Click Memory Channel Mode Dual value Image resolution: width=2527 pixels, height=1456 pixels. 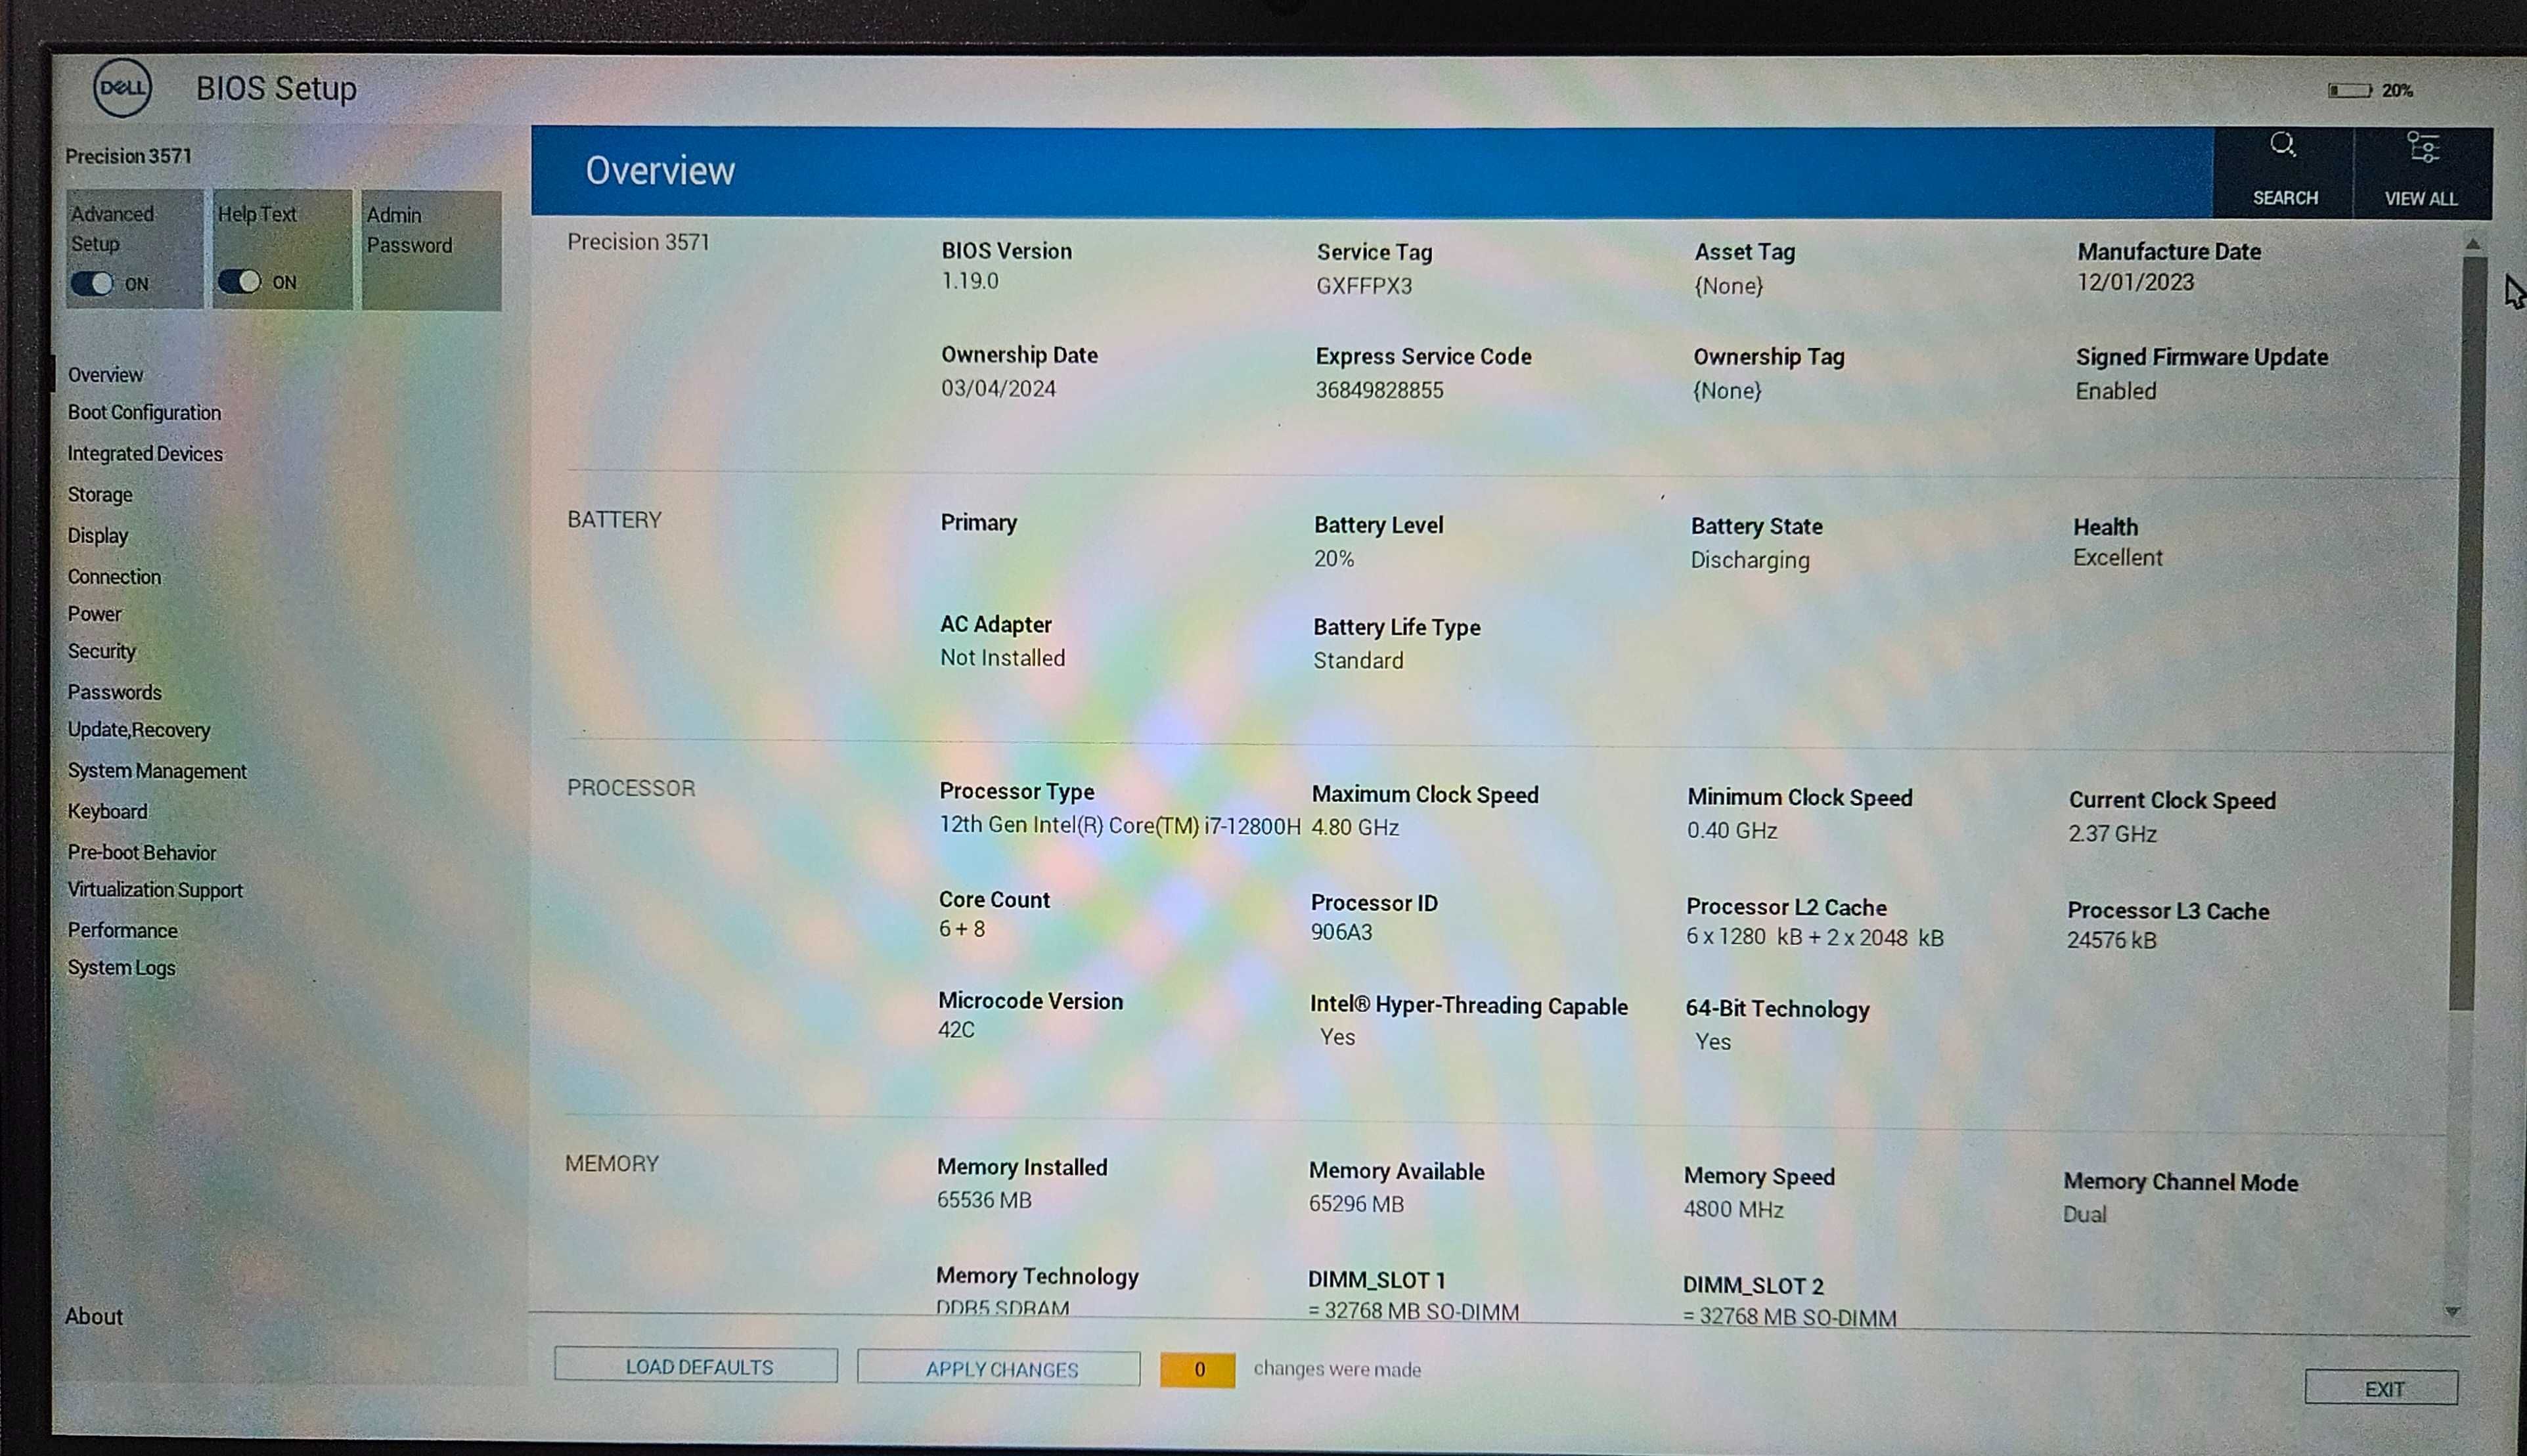click(x=2084, y=1214)
